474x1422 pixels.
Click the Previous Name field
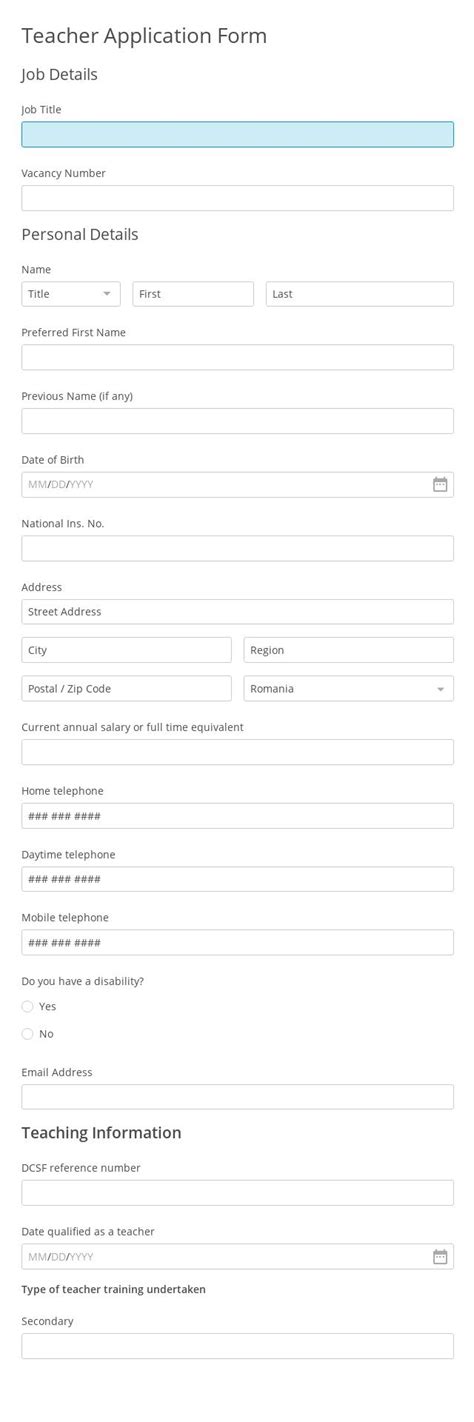[238, 421]
